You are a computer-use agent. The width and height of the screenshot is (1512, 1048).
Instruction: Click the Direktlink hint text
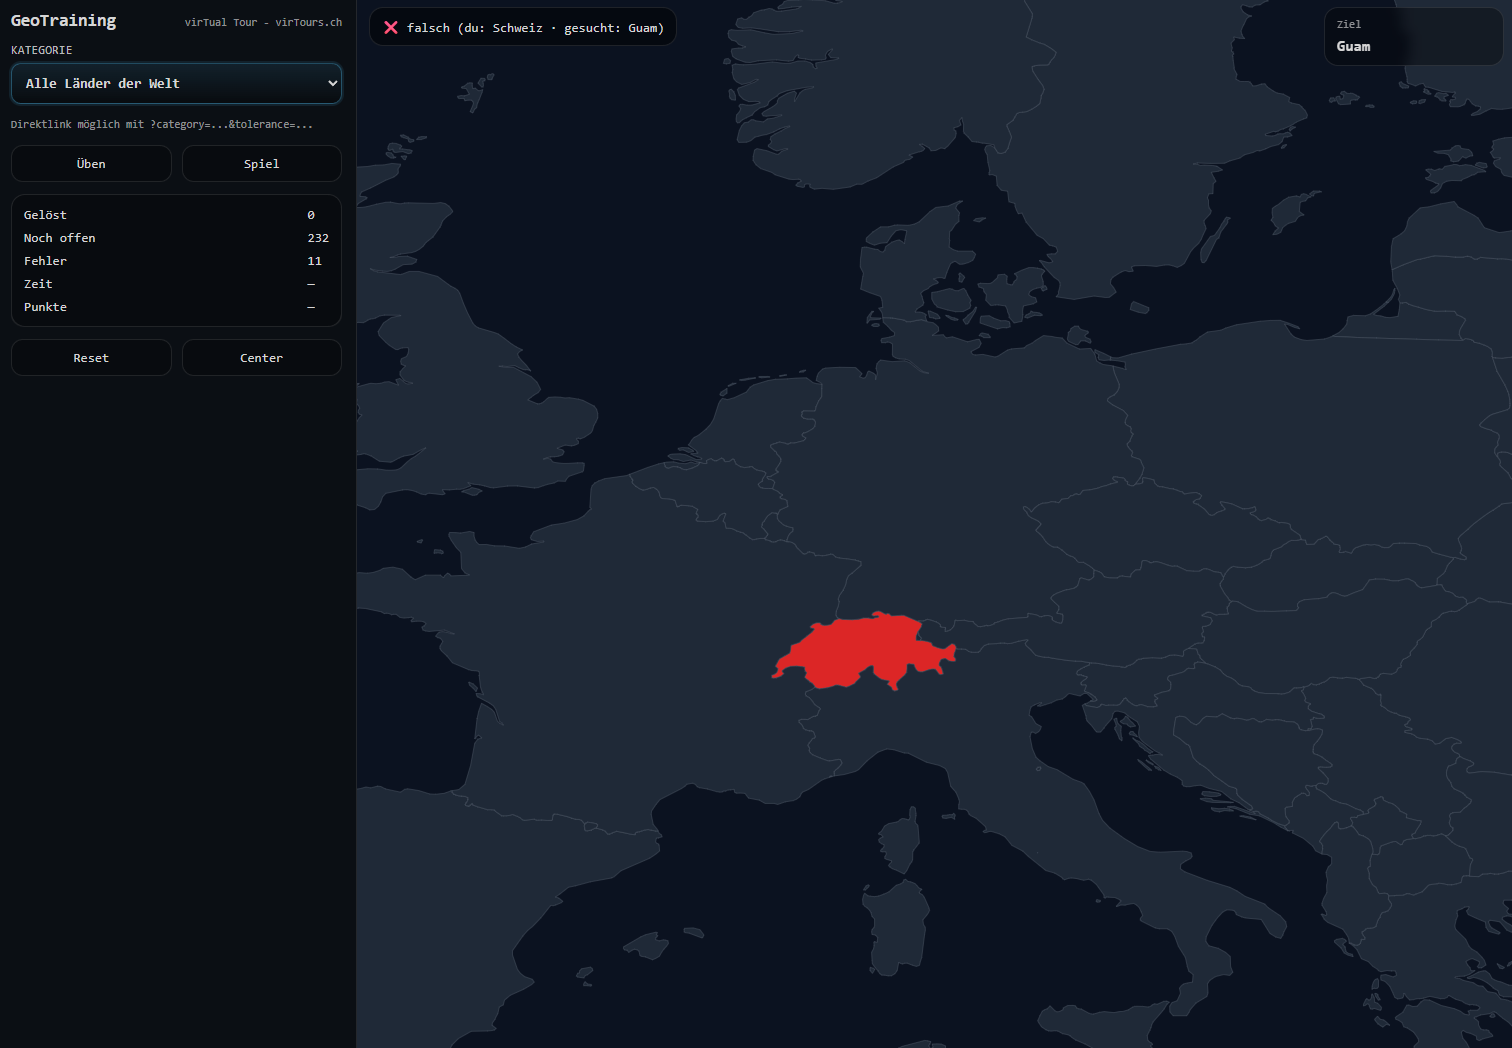(x=162, y=124)
